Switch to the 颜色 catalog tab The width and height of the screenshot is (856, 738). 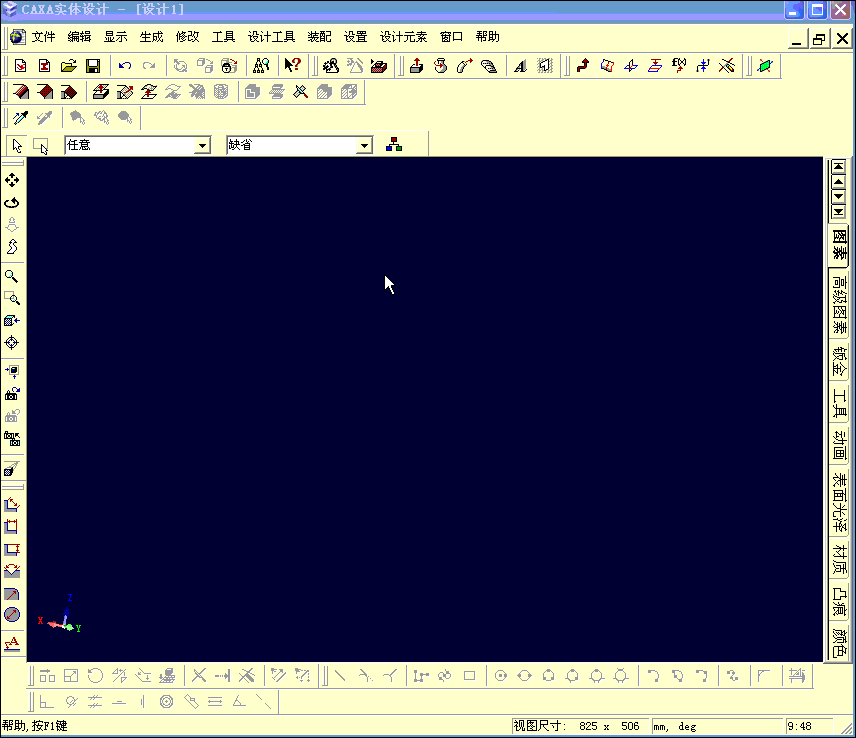point(839,643)
